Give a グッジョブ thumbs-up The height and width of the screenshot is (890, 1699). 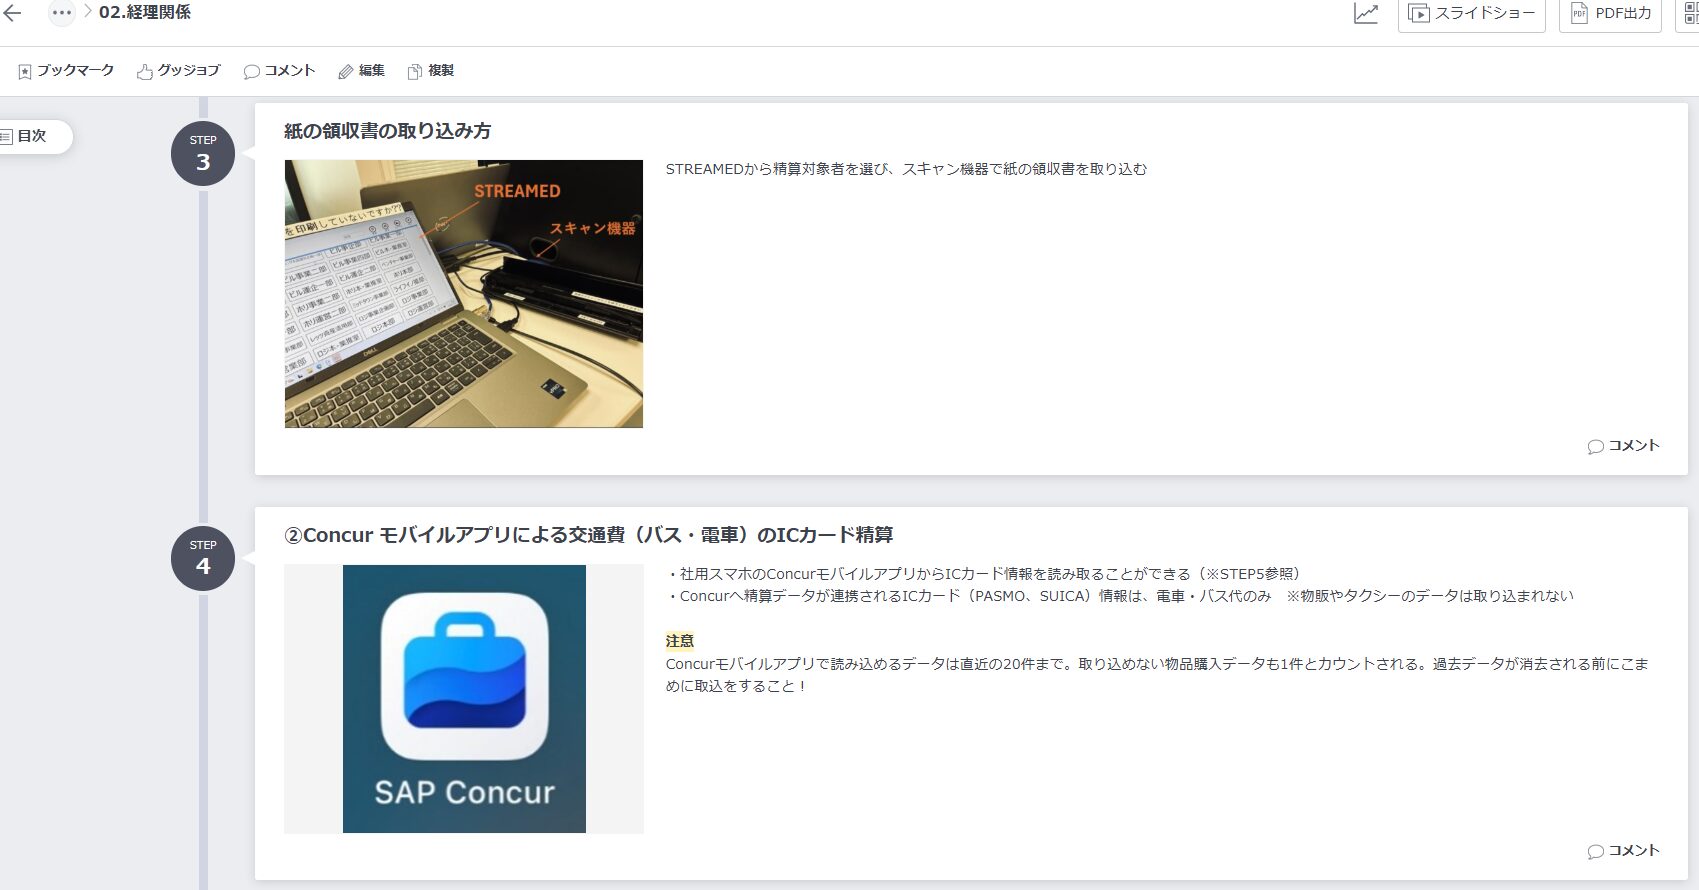pos(178,71)
